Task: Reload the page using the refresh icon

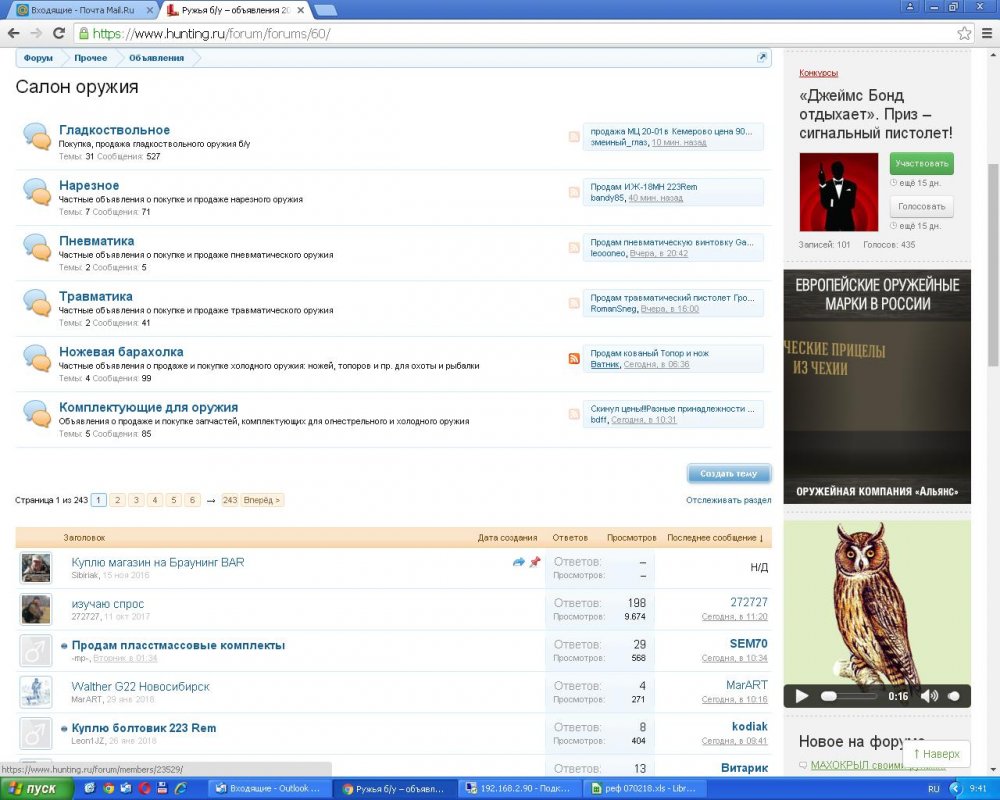Action: 59,33
